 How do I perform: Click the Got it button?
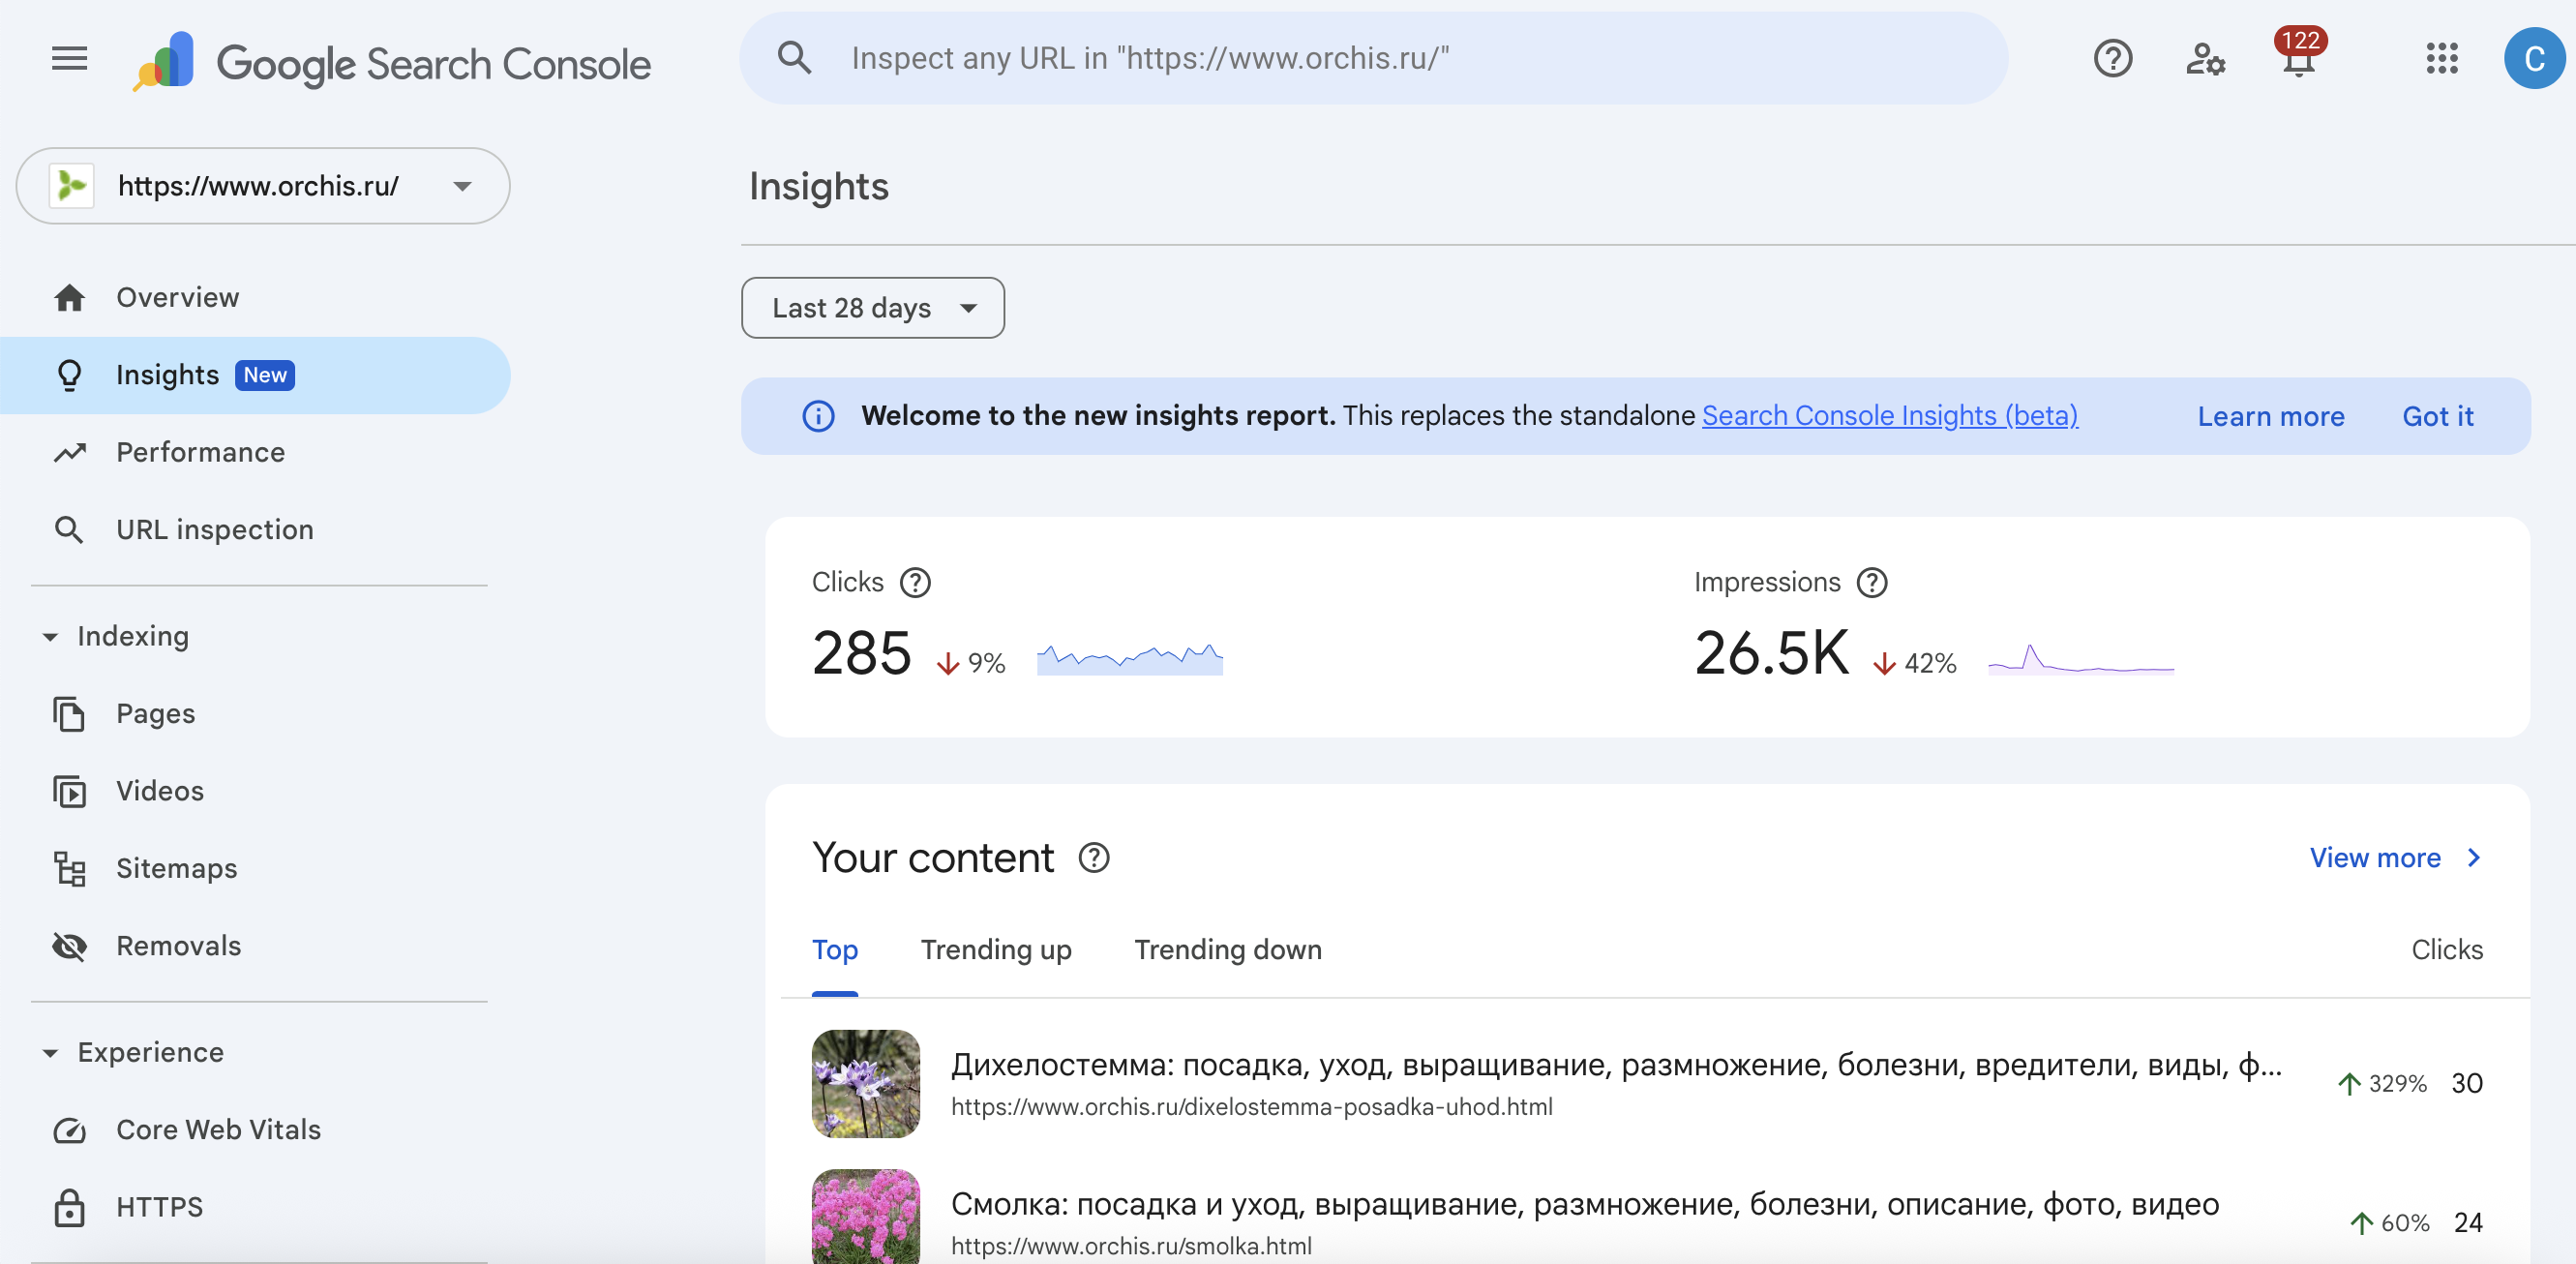[2437, 416]
